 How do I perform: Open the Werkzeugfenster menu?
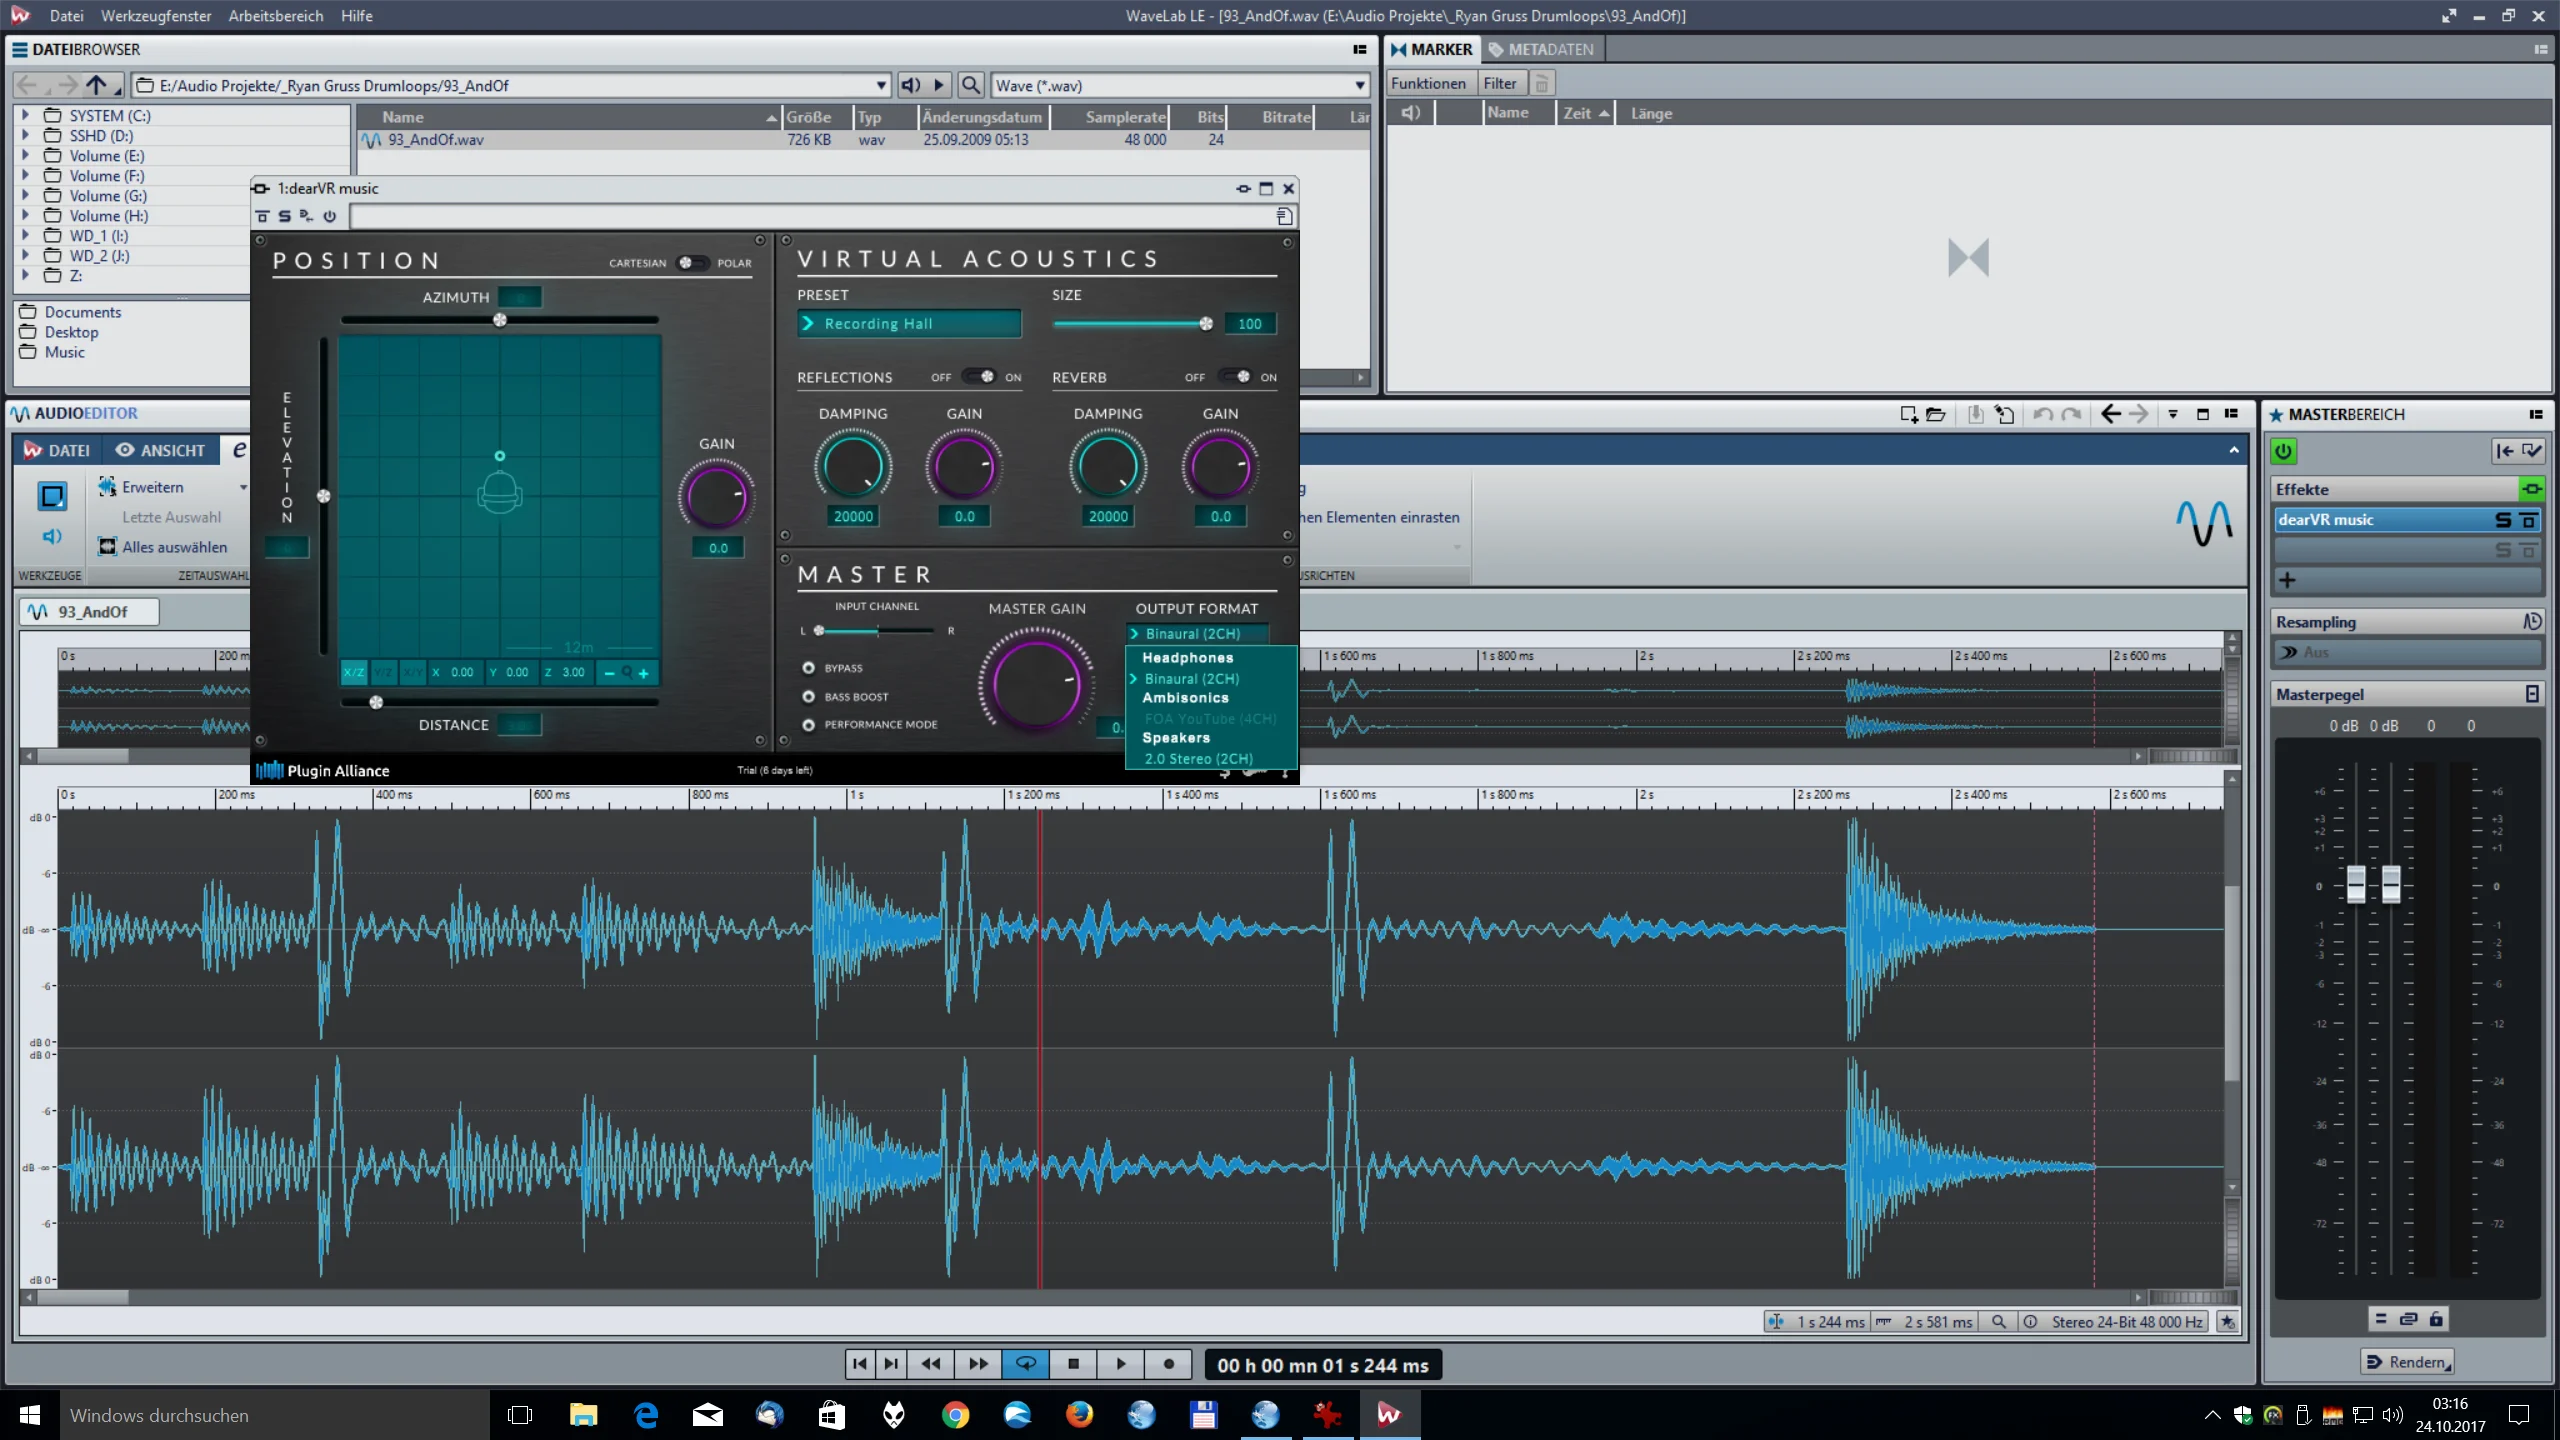click(156, 16)
